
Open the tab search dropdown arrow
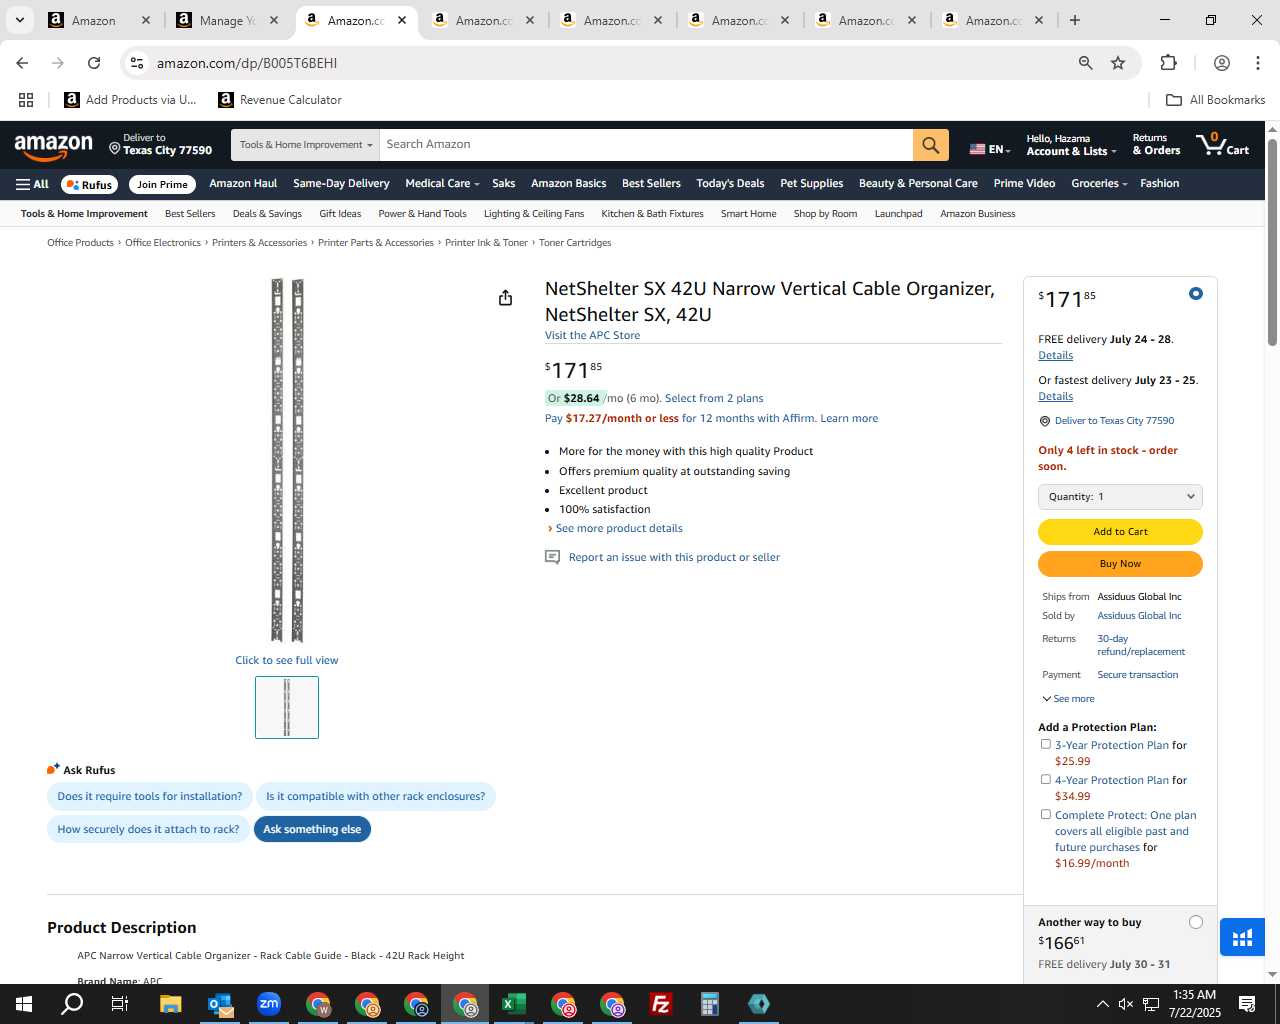click(x=19, y=20)
